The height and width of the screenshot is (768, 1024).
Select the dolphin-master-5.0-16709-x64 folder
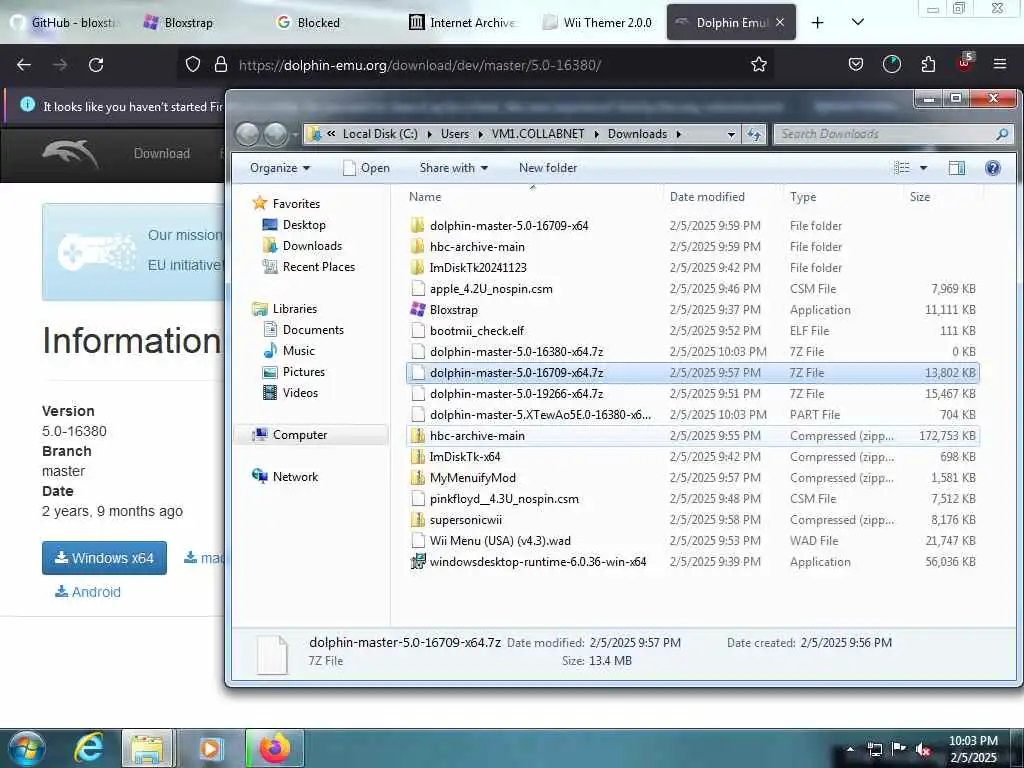pos(692,225)
